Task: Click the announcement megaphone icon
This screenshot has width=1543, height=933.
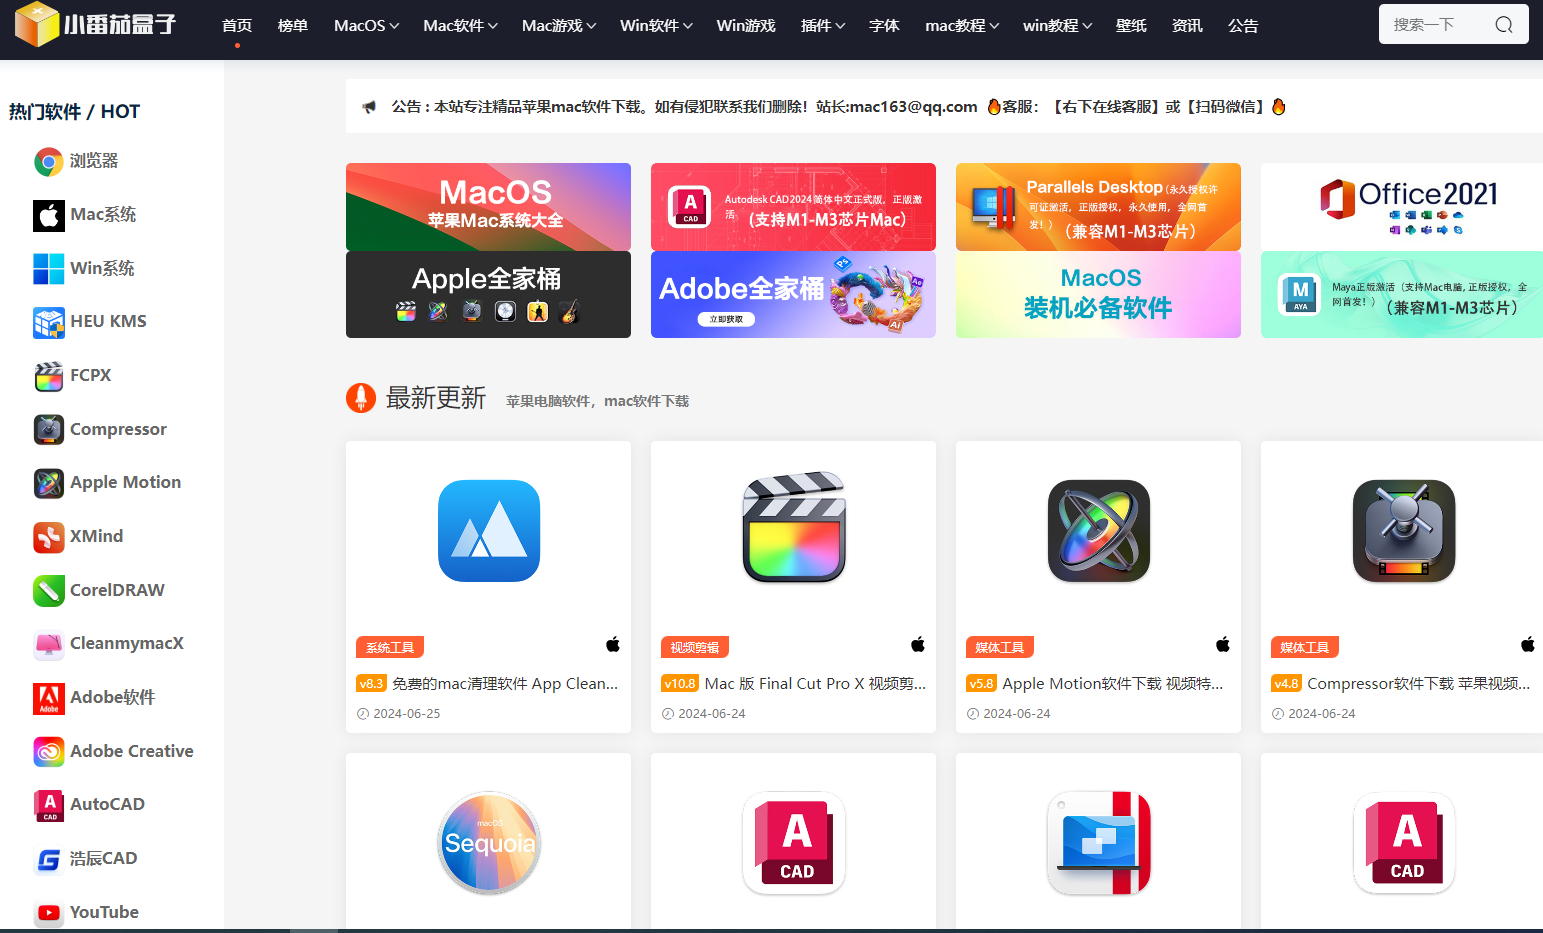Action: (x=369, y=107)
